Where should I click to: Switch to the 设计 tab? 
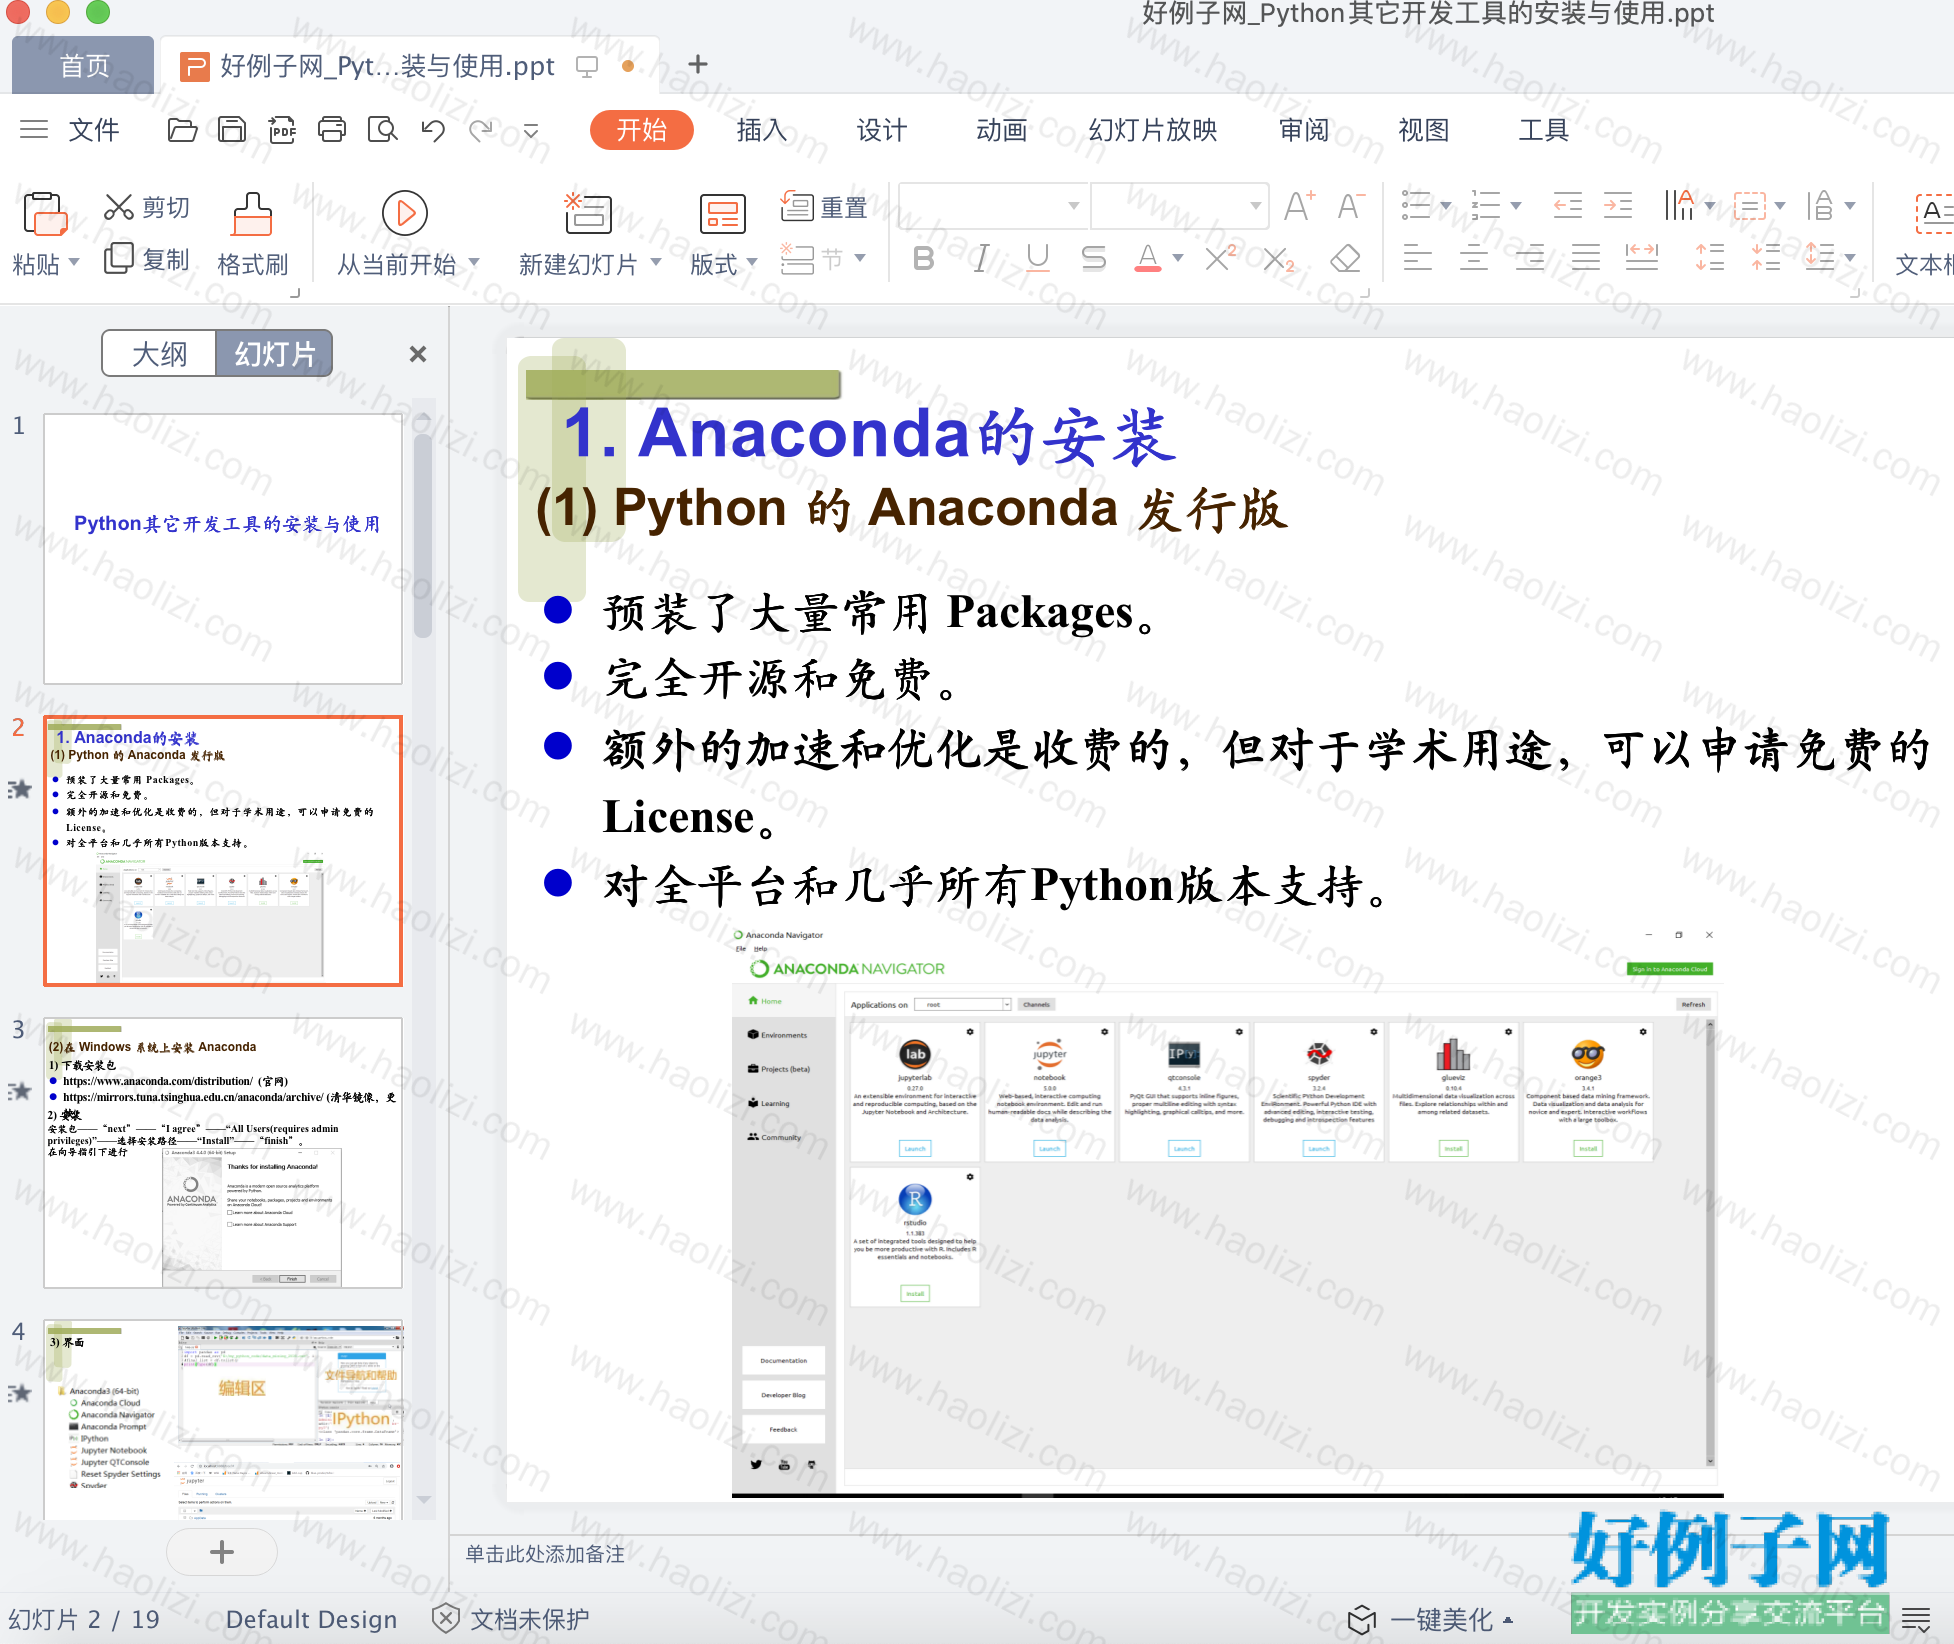tap(881, 130)
